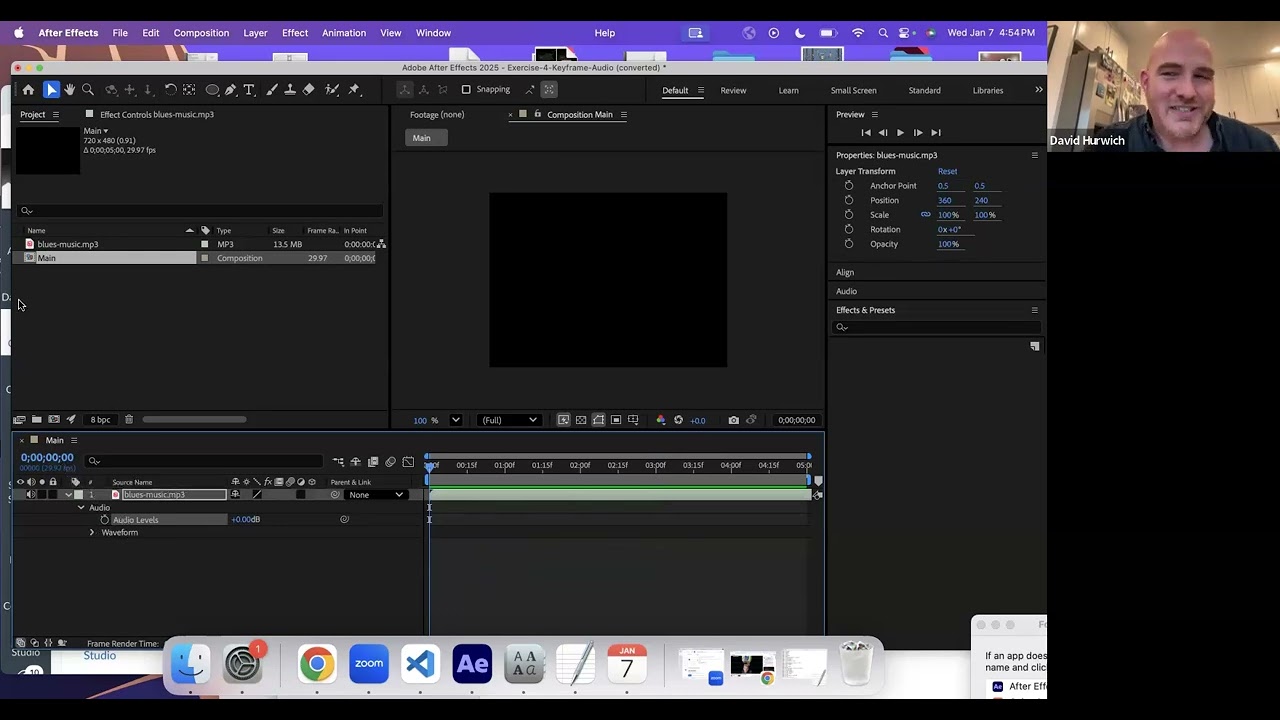1280x720 pixels.
Task: Collapse the Audio property group
Action: (x=81, y=508)
